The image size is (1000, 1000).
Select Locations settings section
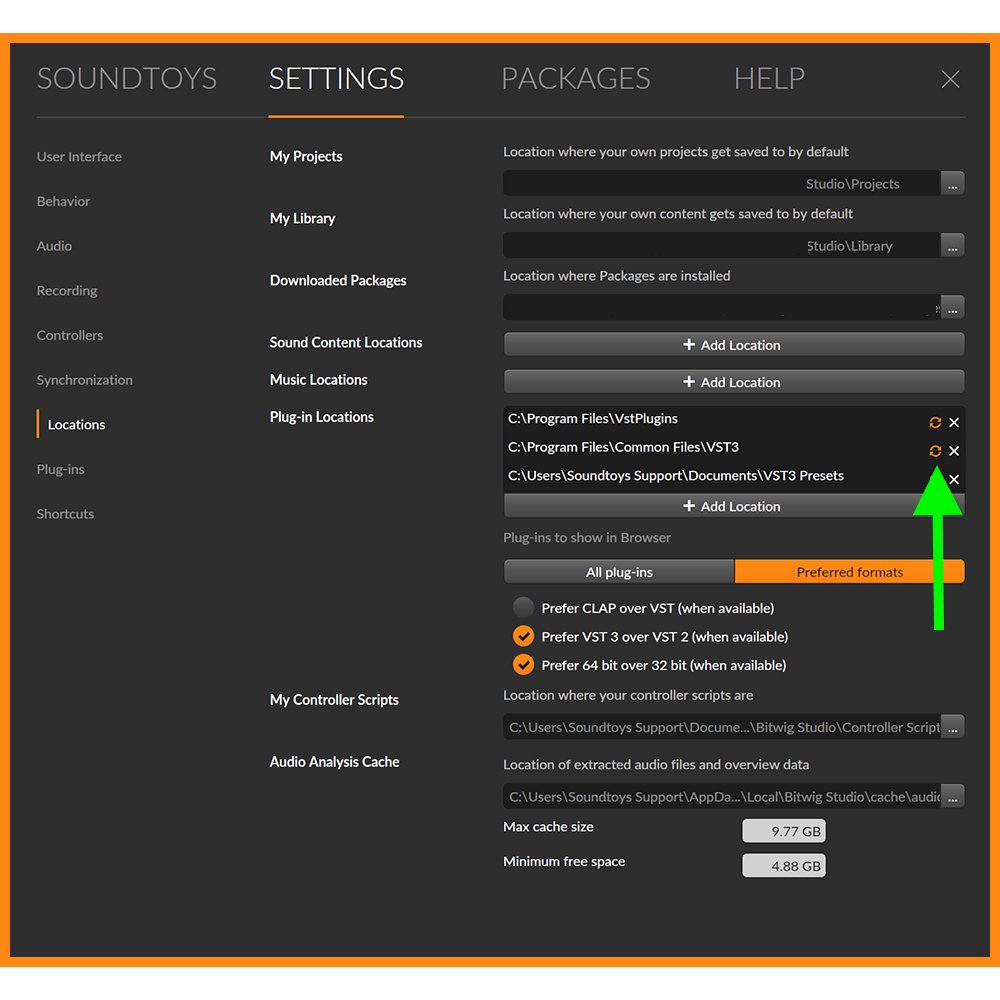[x=77, y=425]
